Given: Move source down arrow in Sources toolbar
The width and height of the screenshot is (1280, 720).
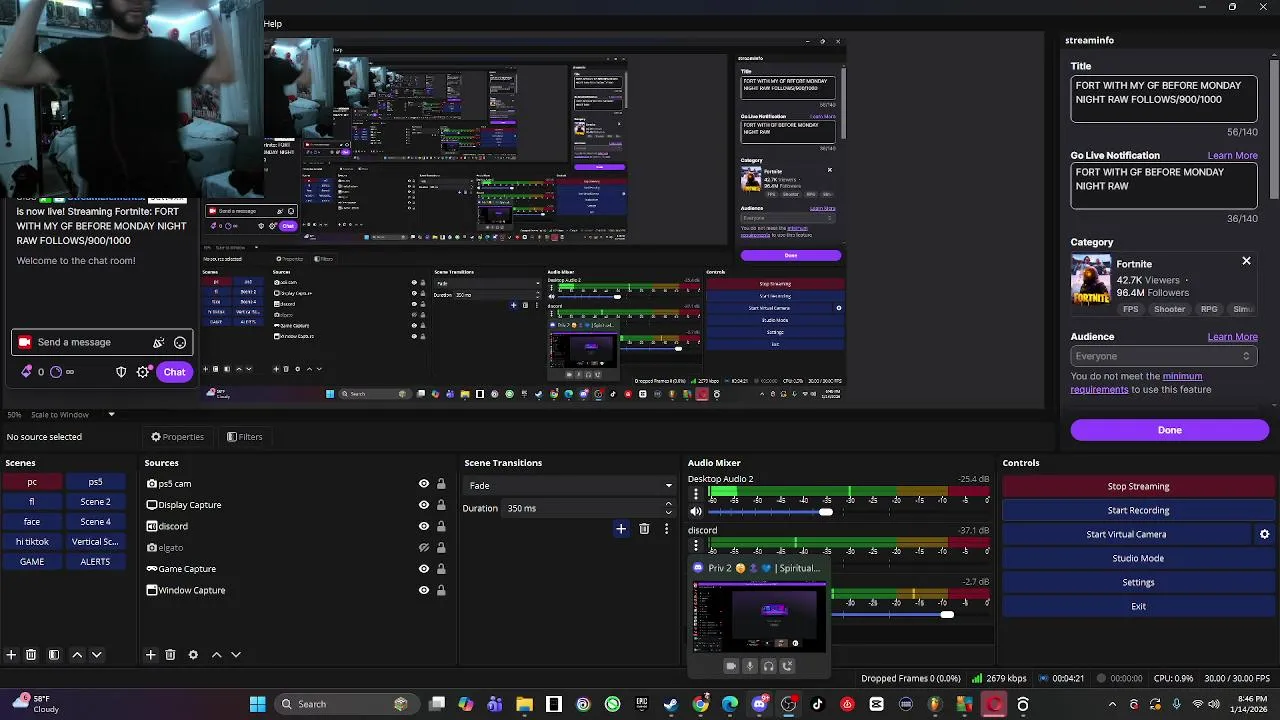Looking at the screenshot, I should pyautogui.click(x=236, y=655).
